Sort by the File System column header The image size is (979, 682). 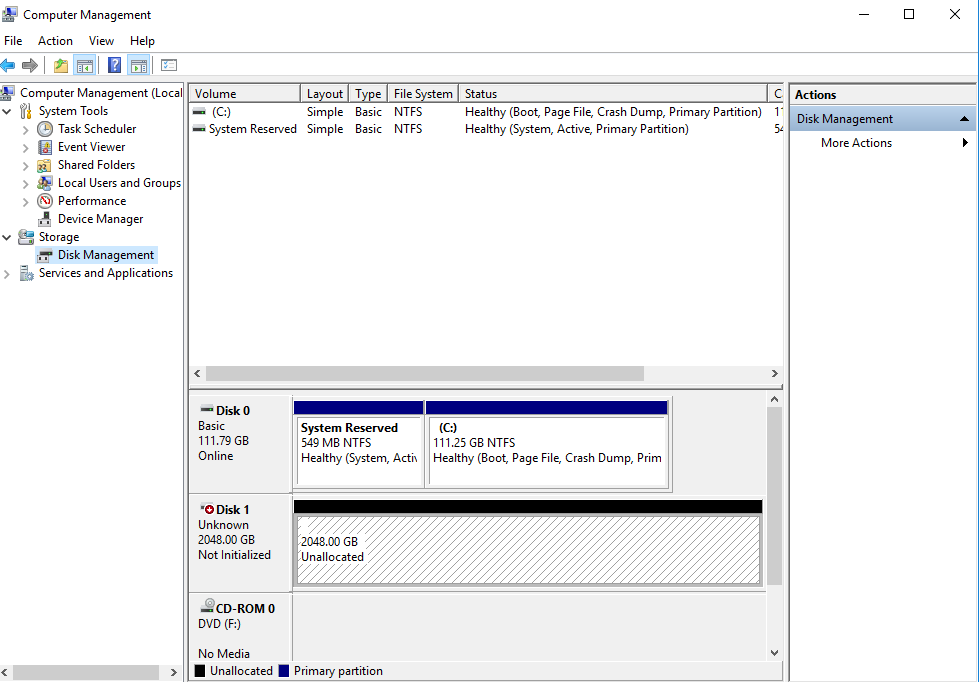click(423, 94)
